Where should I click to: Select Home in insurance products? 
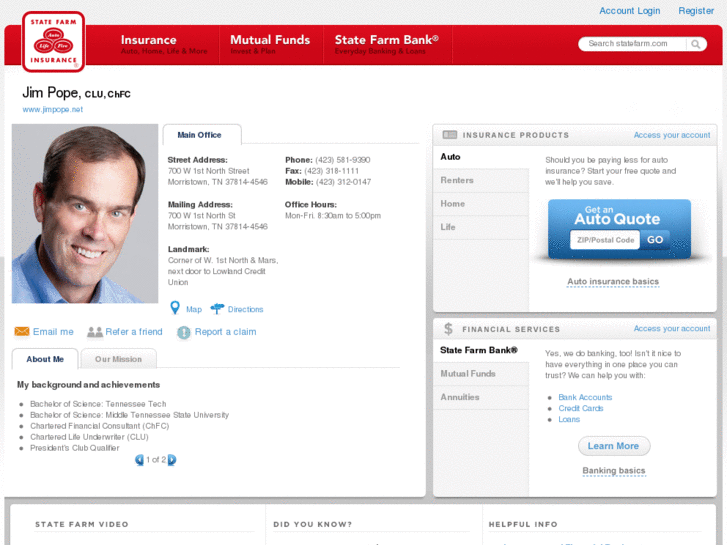coord(481,204)
